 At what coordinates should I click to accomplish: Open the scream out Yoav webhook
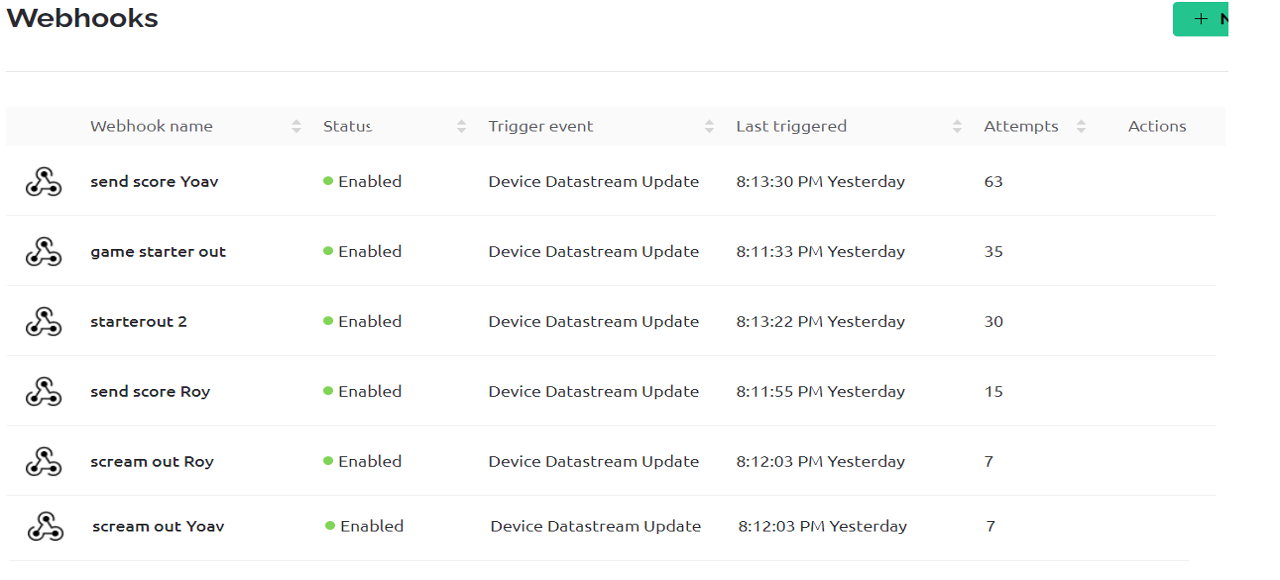click(158, 527)
